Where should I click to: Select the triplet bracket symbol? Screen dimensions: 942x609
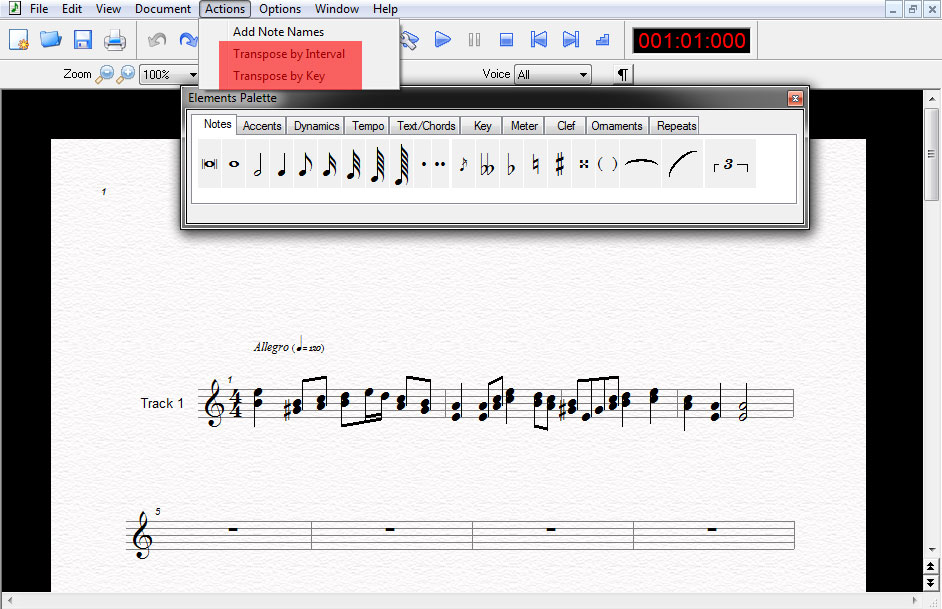coord(731,164)
